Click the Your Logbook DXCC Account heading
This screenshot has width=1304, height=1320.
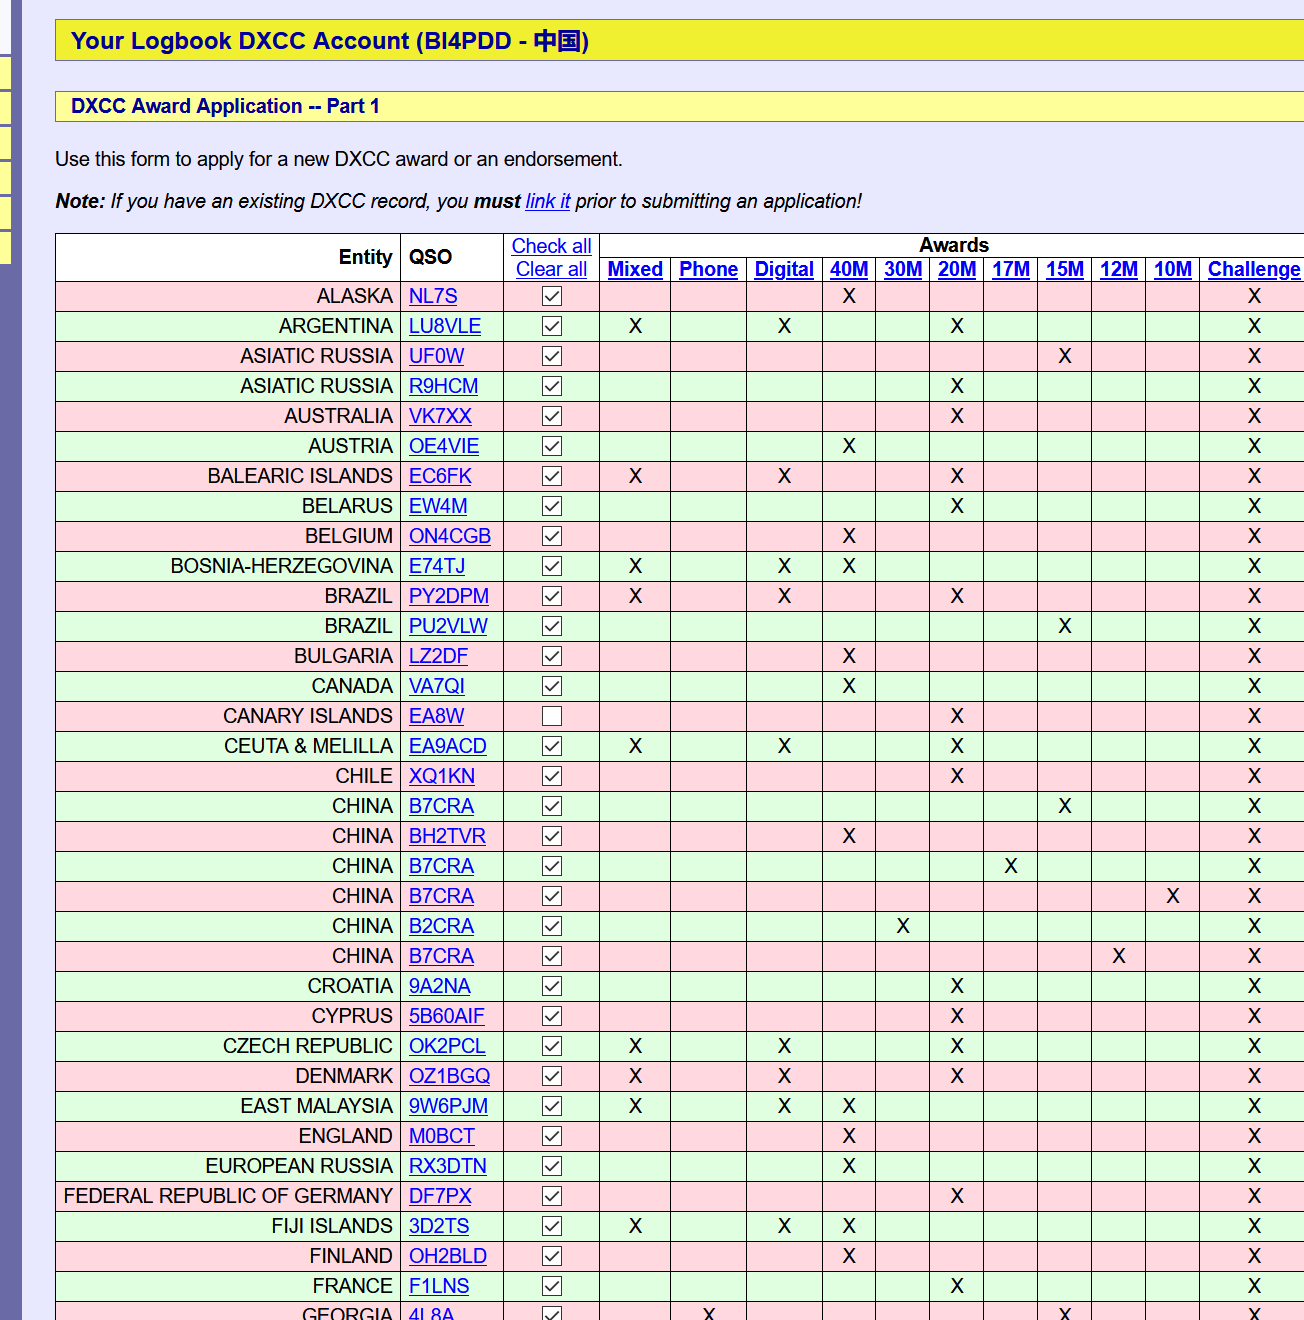330,41
